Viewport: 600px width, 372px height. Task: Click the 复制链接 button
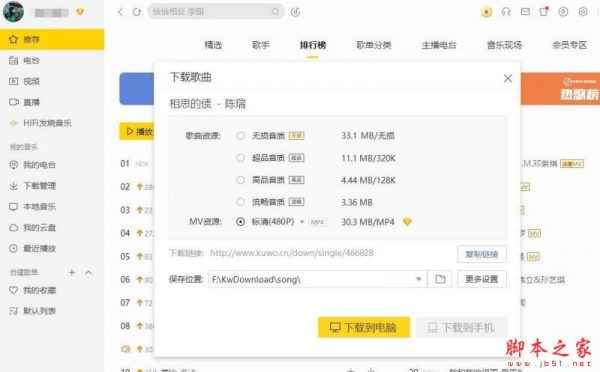[482, 254]
